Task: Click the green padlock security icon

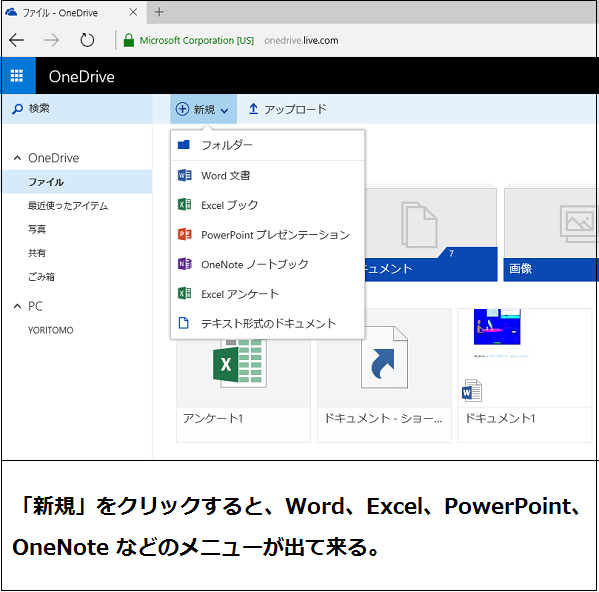Action: [x=129, y=40]
